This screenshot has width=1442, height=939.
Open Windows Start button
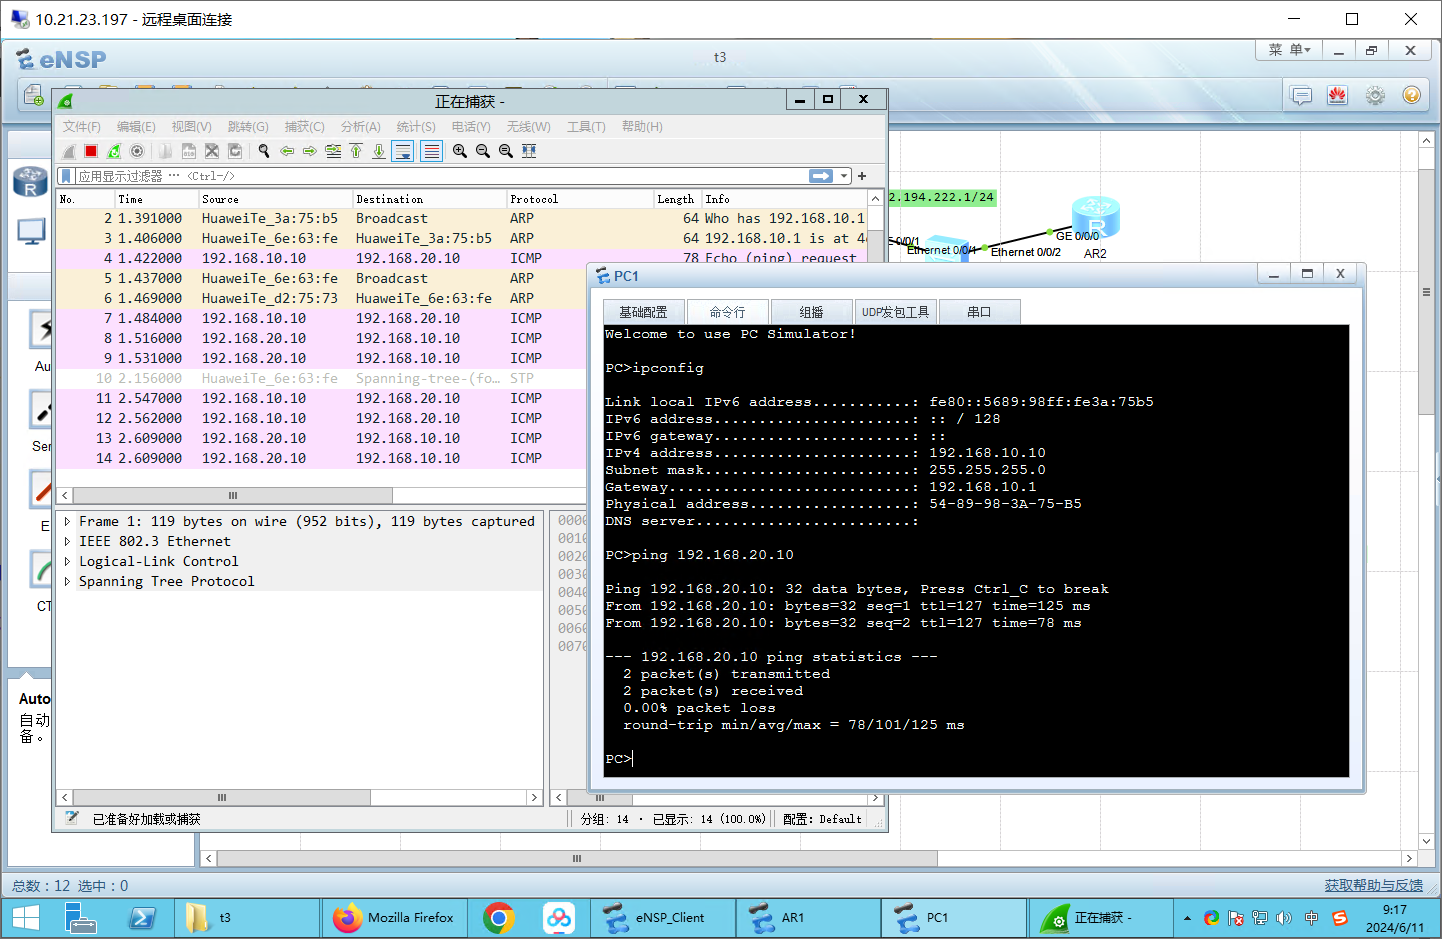25,917
